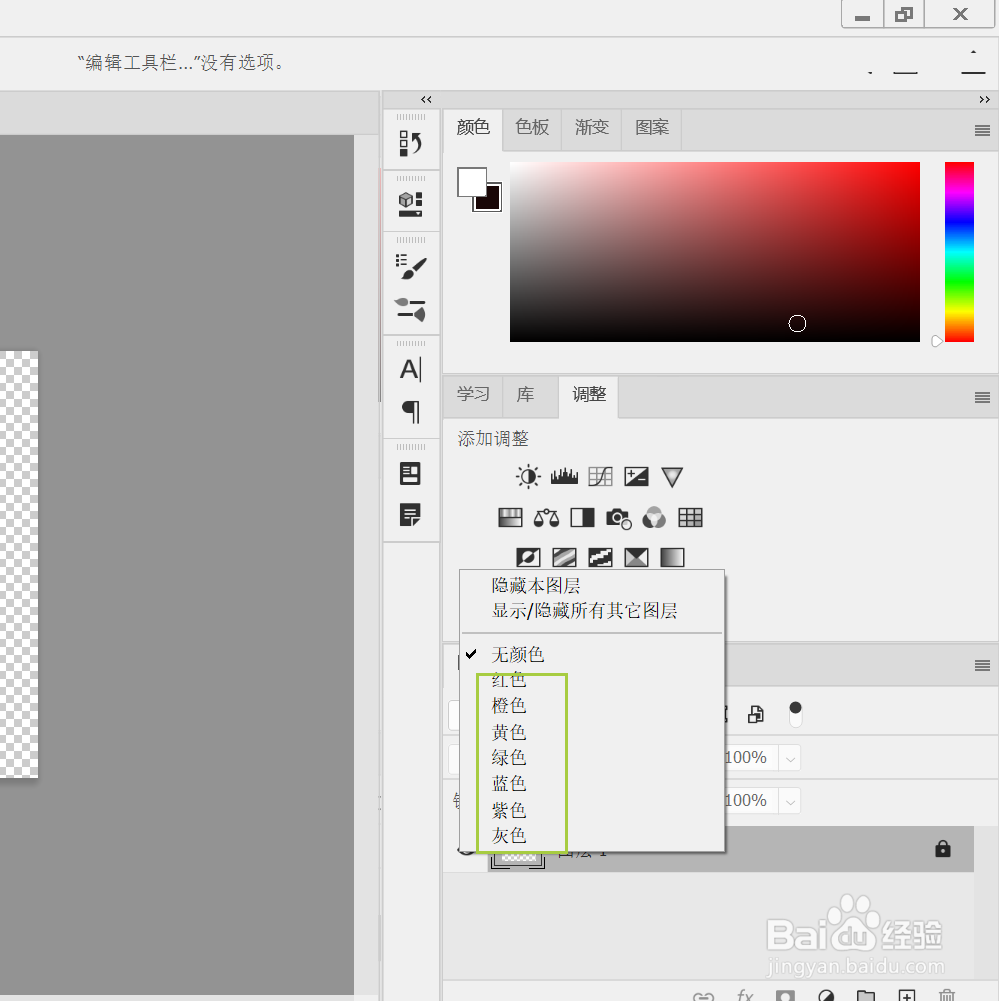The image size is (999, 1001).
Task: Create new fill or adjustment layer icon
Action: [826, 995]
